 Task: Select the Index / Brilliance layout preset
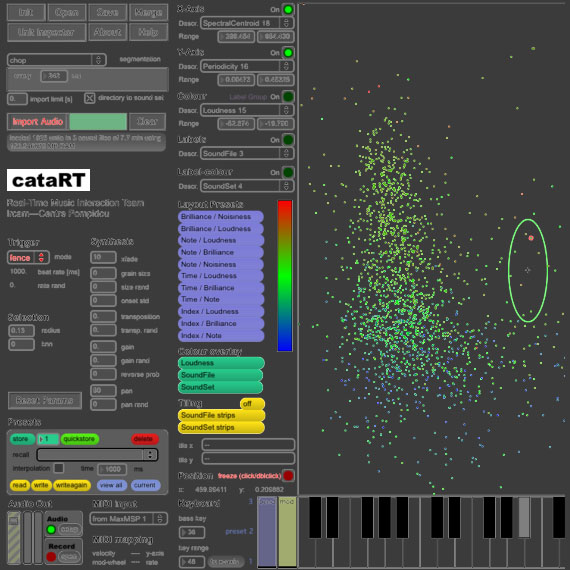click(221, 324)
